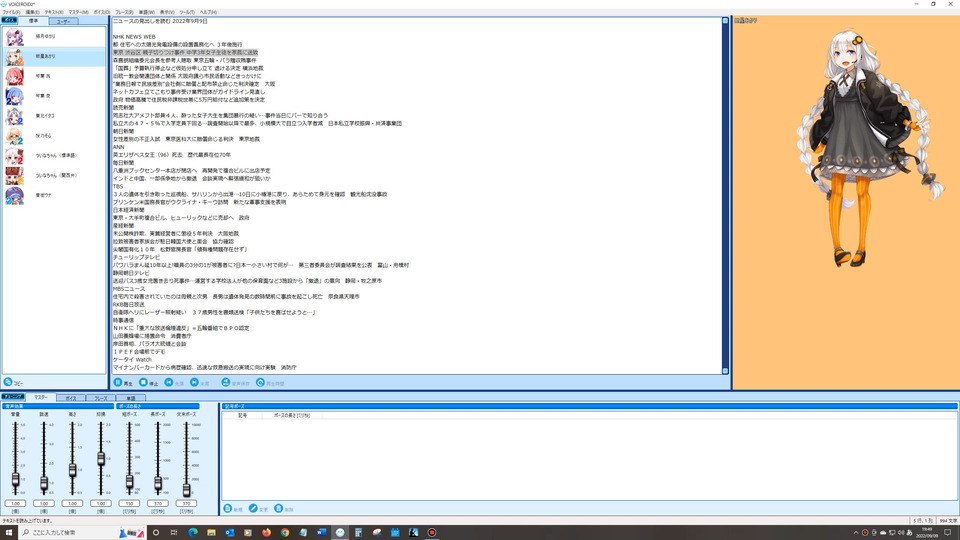Select ついなちゃん（関西弁） voice avatar

tap(14, 175)
